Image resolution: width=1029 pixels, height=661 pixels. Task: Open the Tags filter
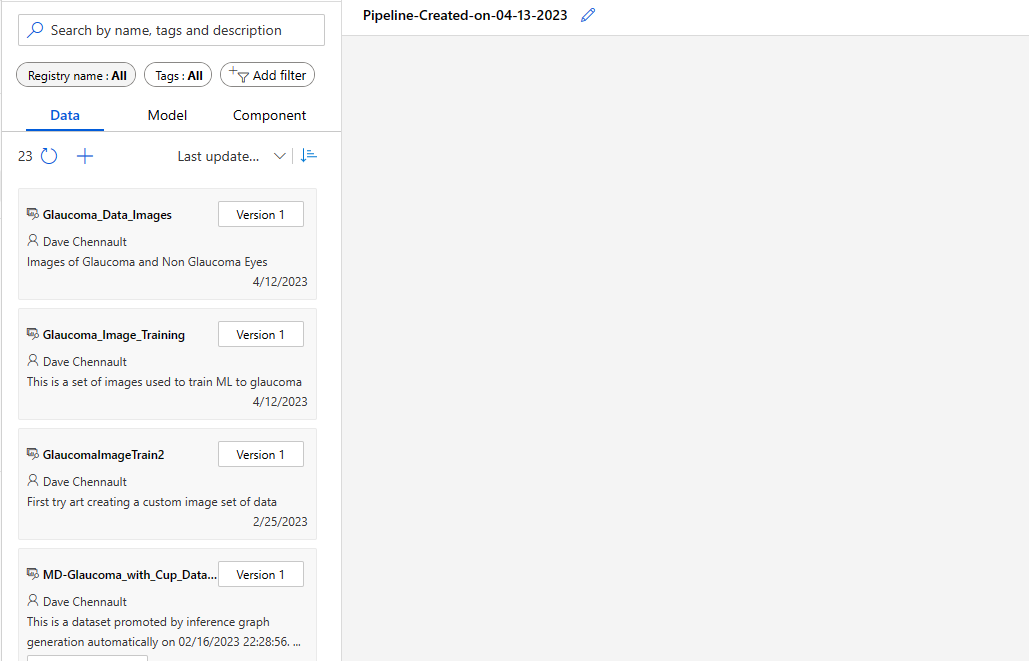[177, 74]
